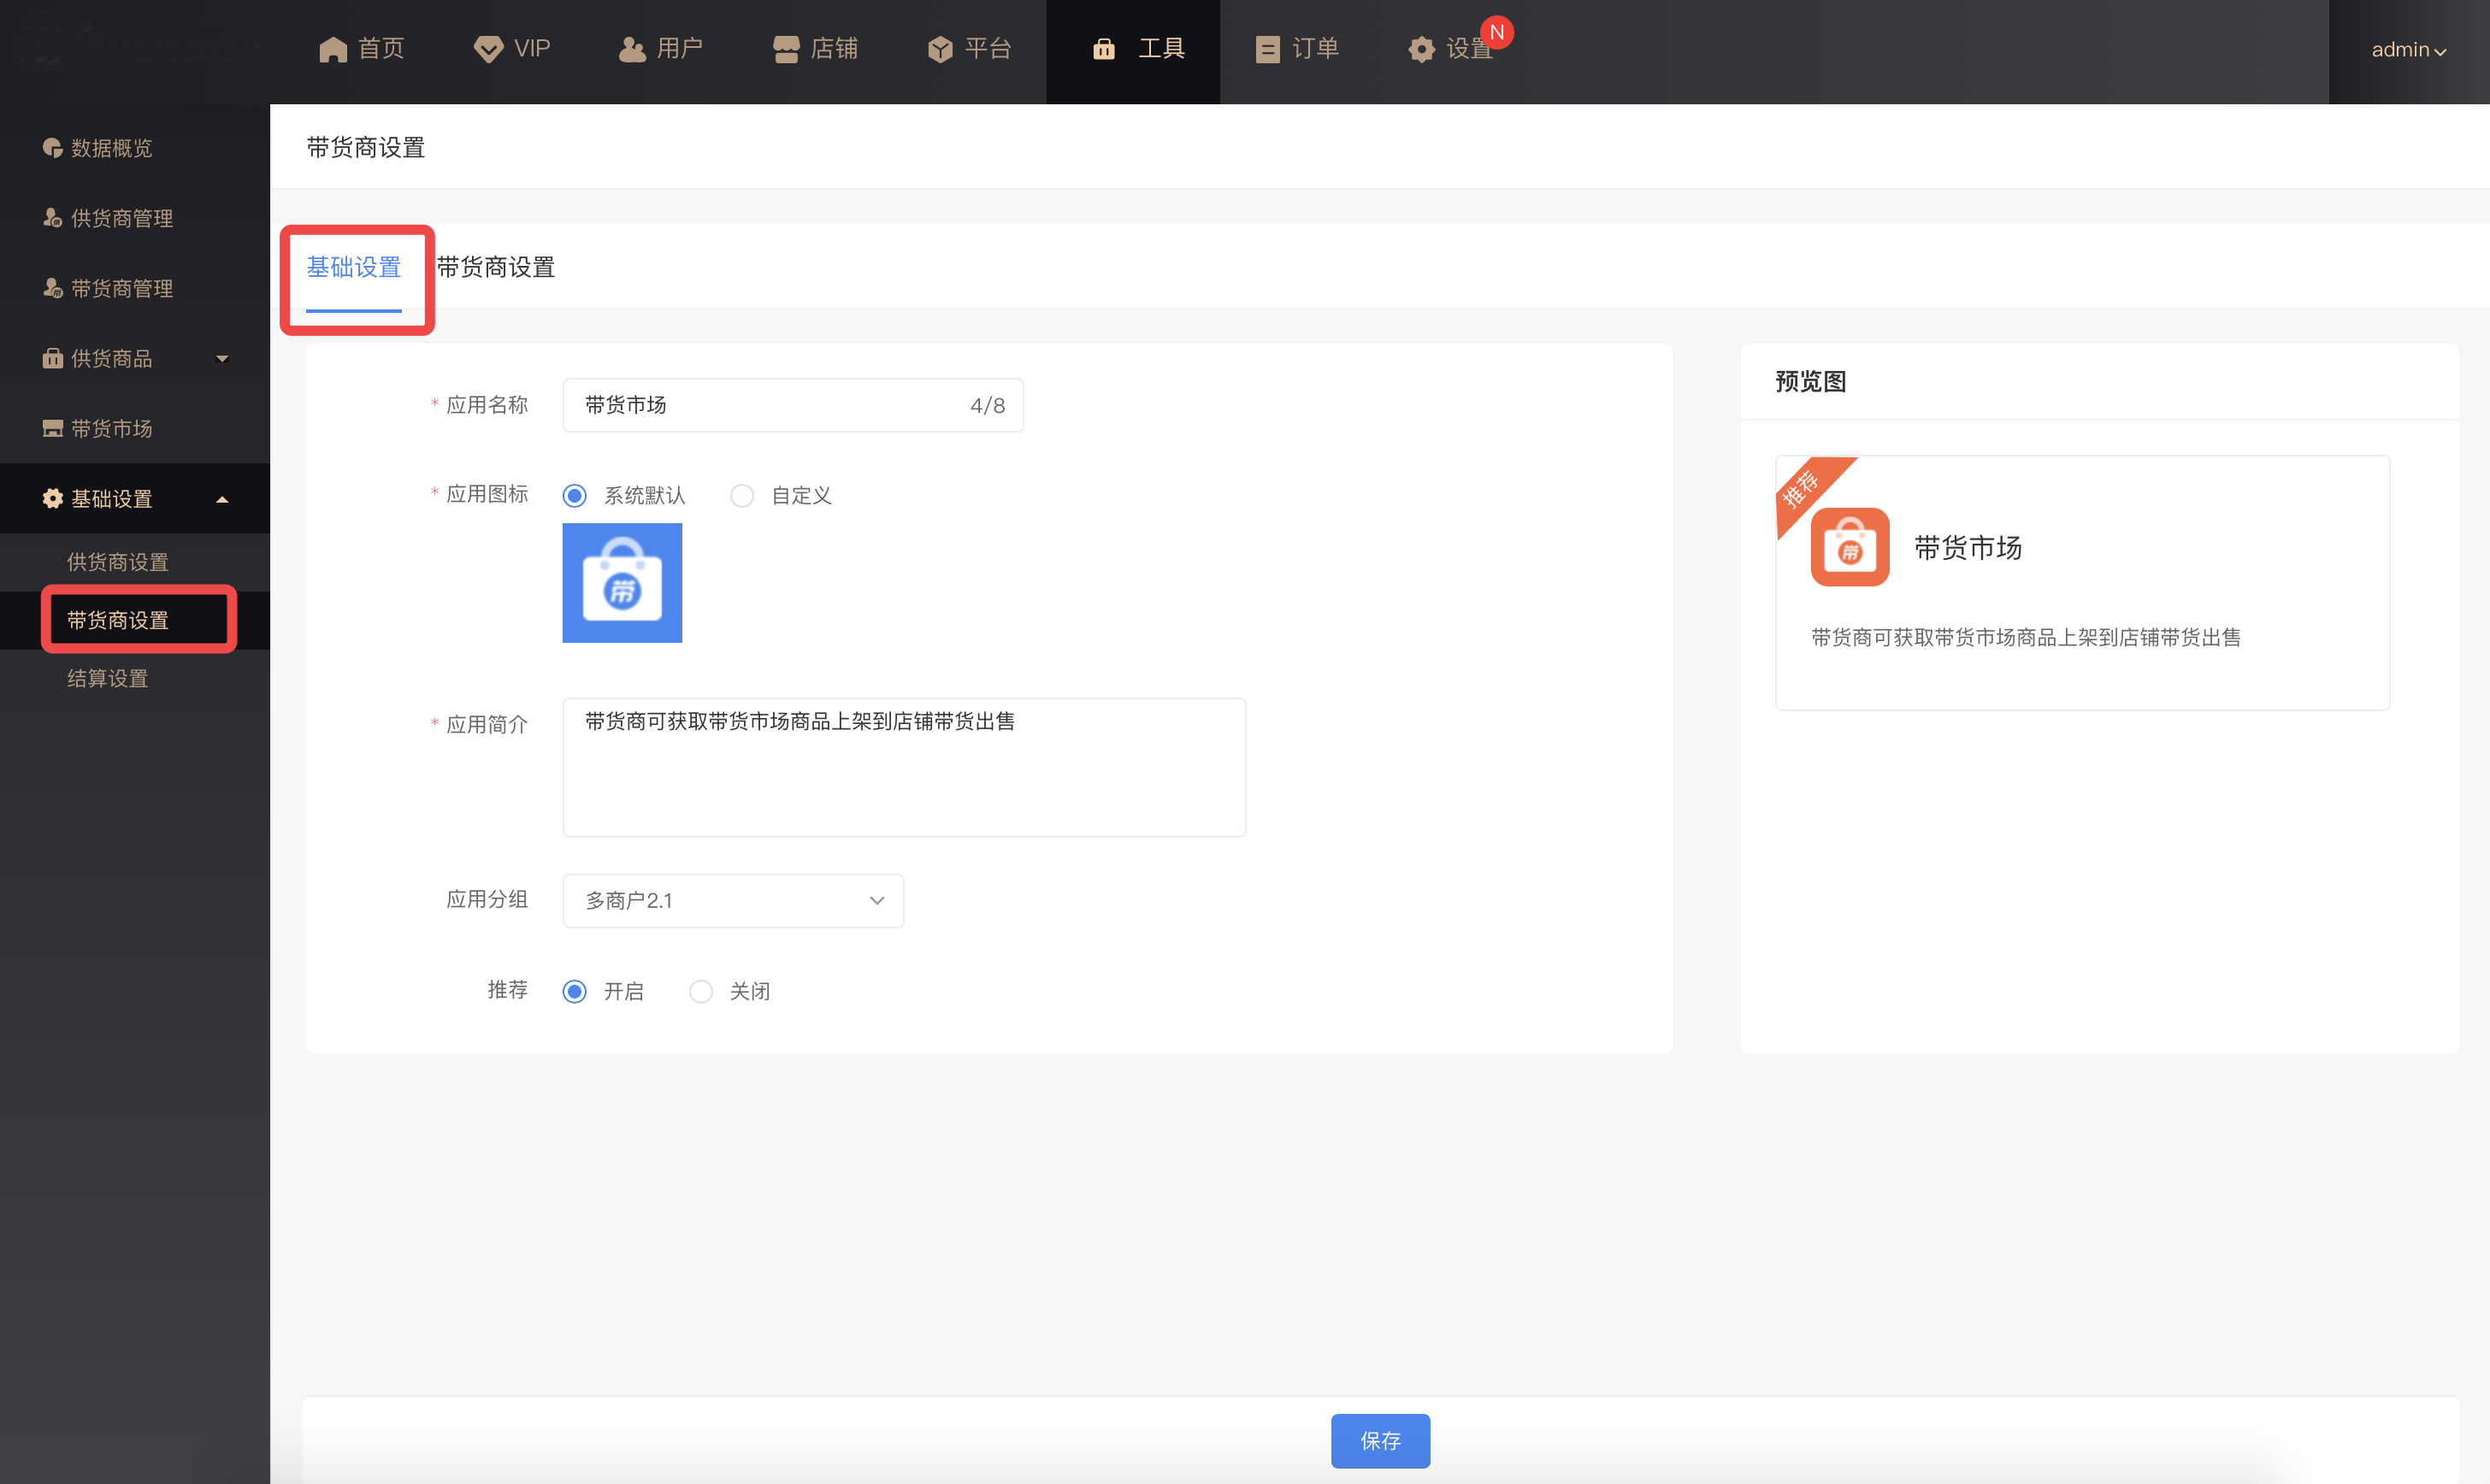
Task: Select the 系统默认 radio option
Action: coord(575,496)
